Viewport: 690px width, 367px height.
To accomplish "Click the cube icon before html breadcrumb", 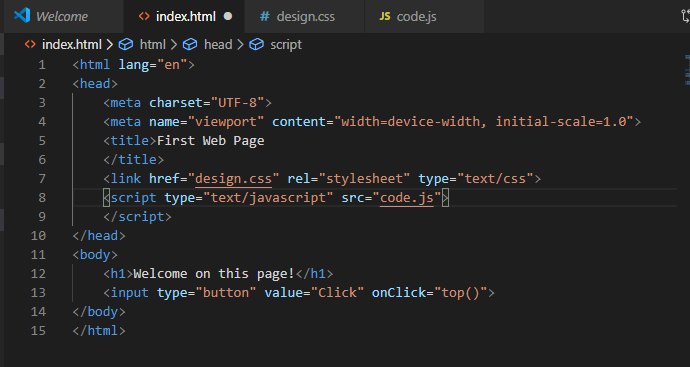I will (x=126, y=44).
